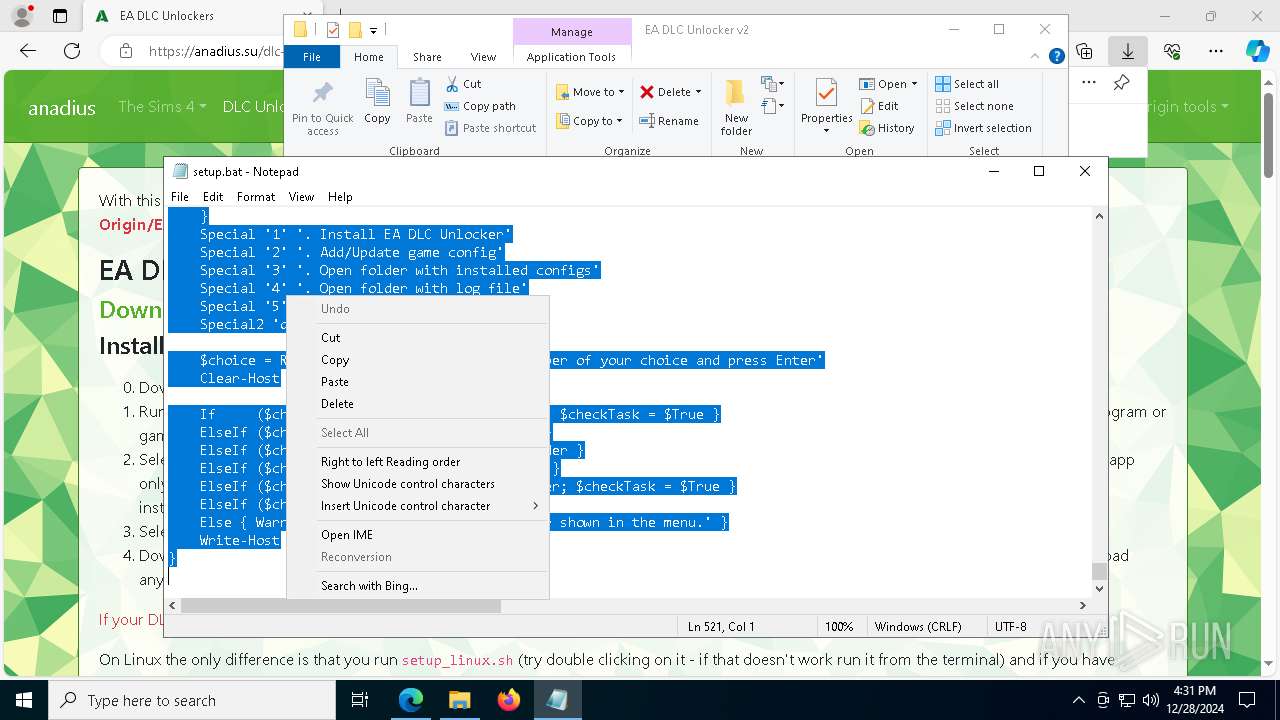Open View menu in Notepad
The image size is (1280, 720).
(301, 197)
